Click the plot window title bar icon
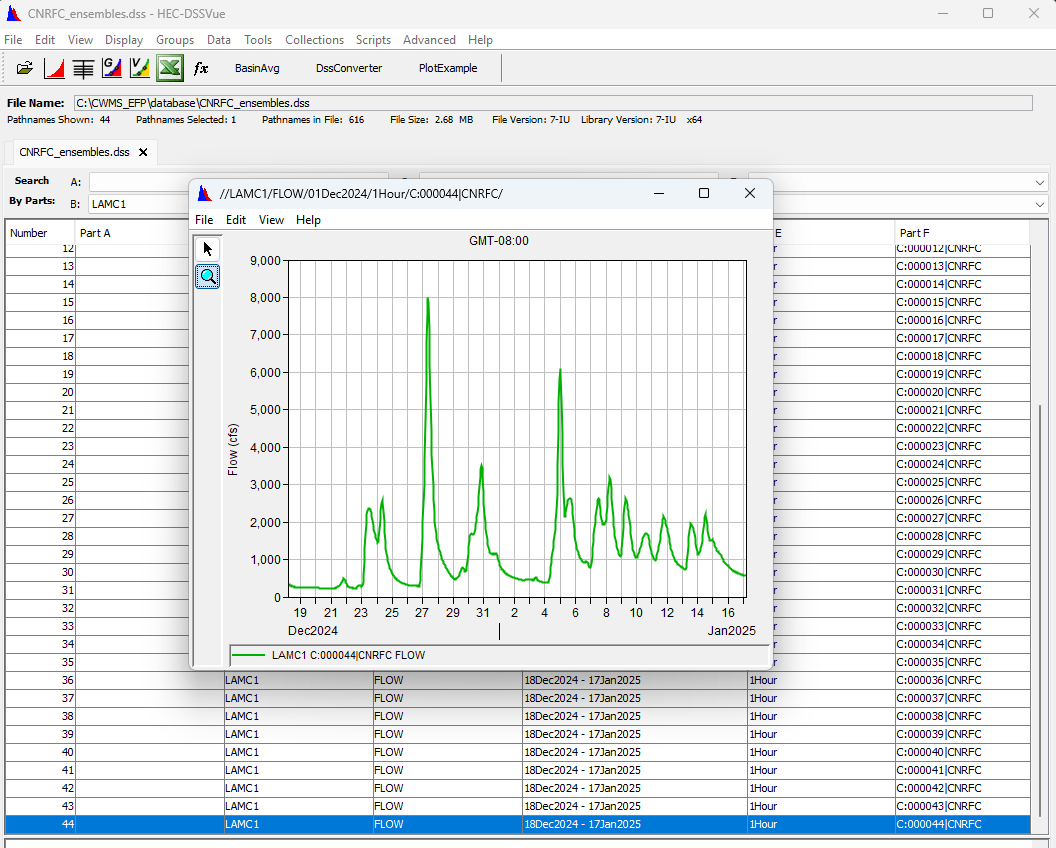 pos(205,194)
